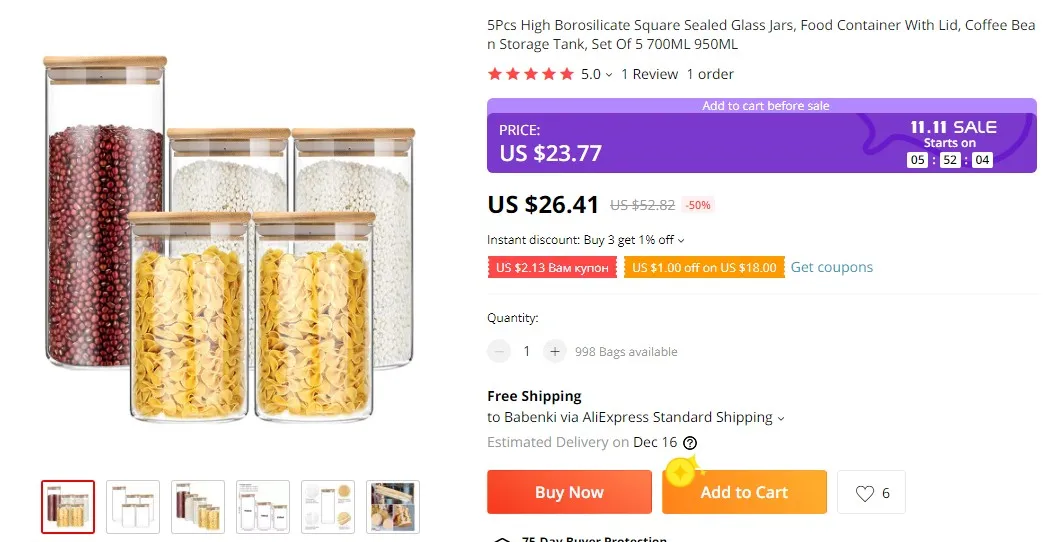Click the 11.11 Sale countdown banner
This screenshot has height=542, width=1044.
point(950,143)
